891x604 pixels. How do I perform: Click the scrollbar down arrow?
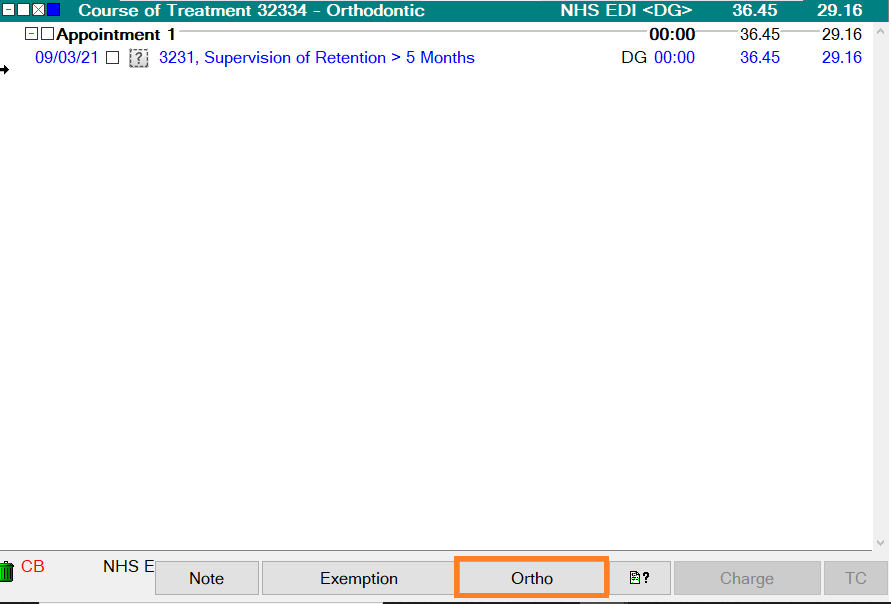(882, 541)
